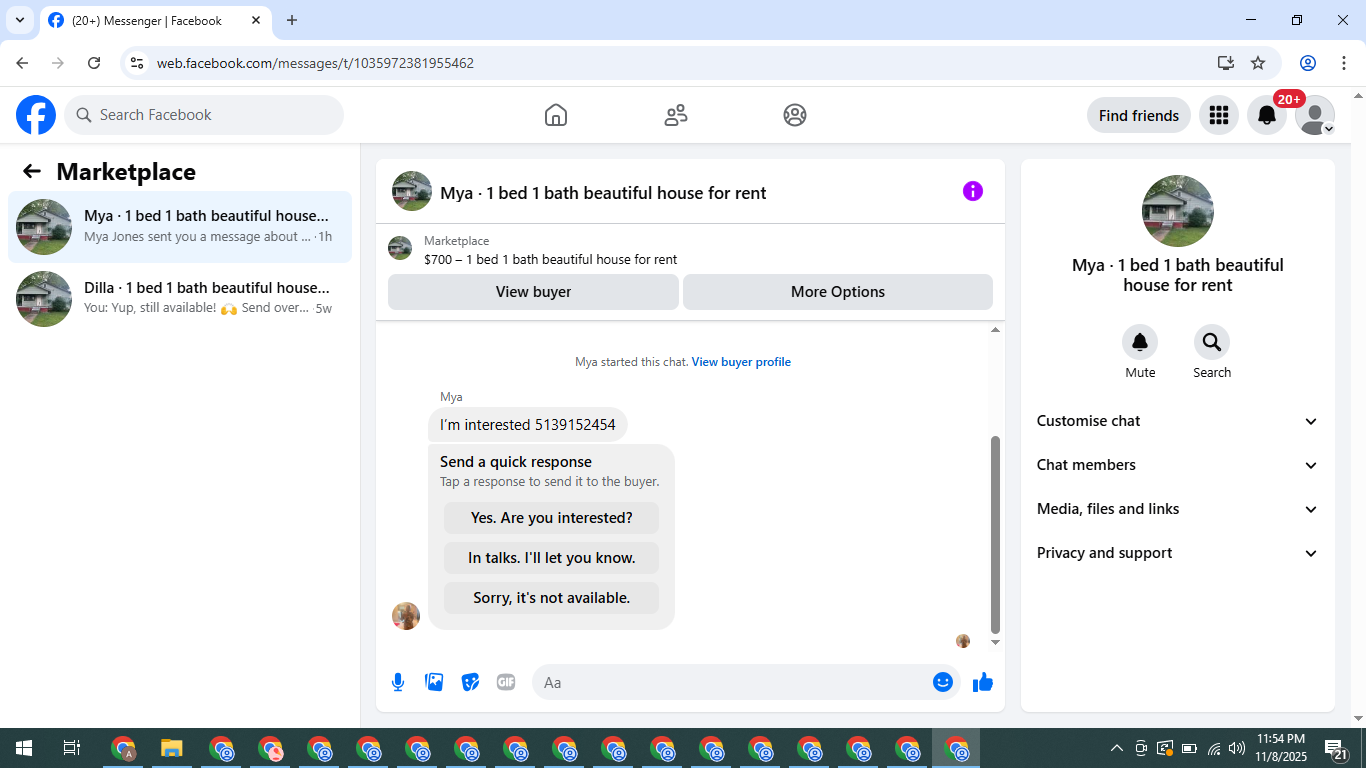1366x768 pixels.
Task: Expand Media, files and links section
Action: (x=1178, y=509)
